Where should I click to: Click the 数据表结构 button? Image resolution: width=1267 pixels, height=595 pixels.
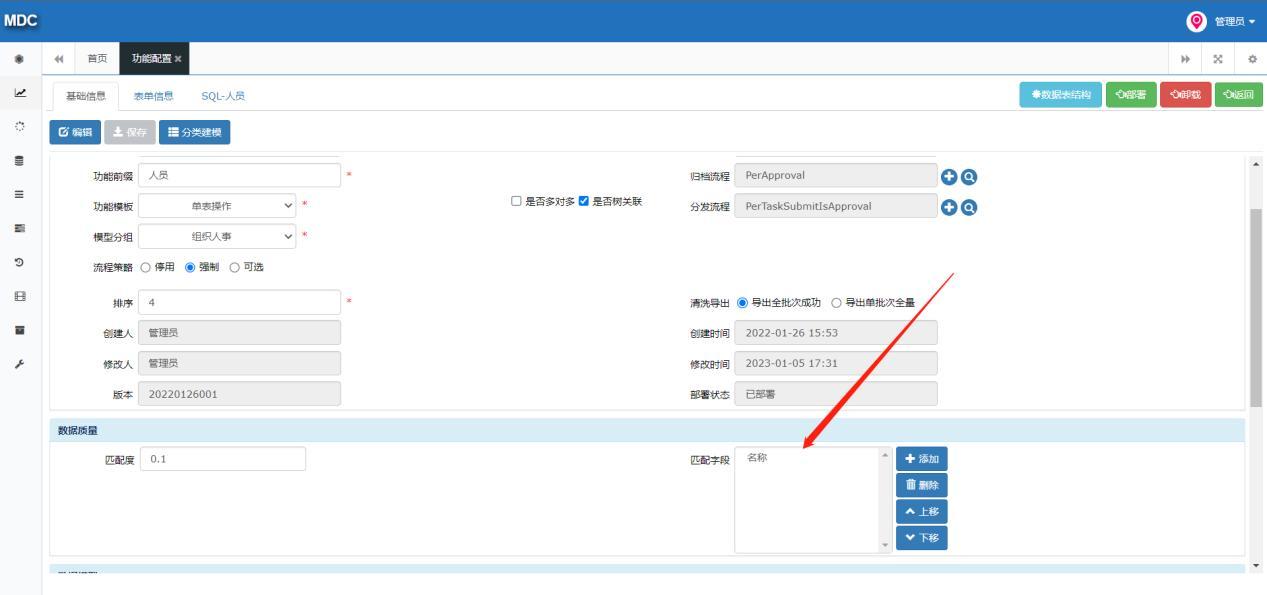point(1061,95)
